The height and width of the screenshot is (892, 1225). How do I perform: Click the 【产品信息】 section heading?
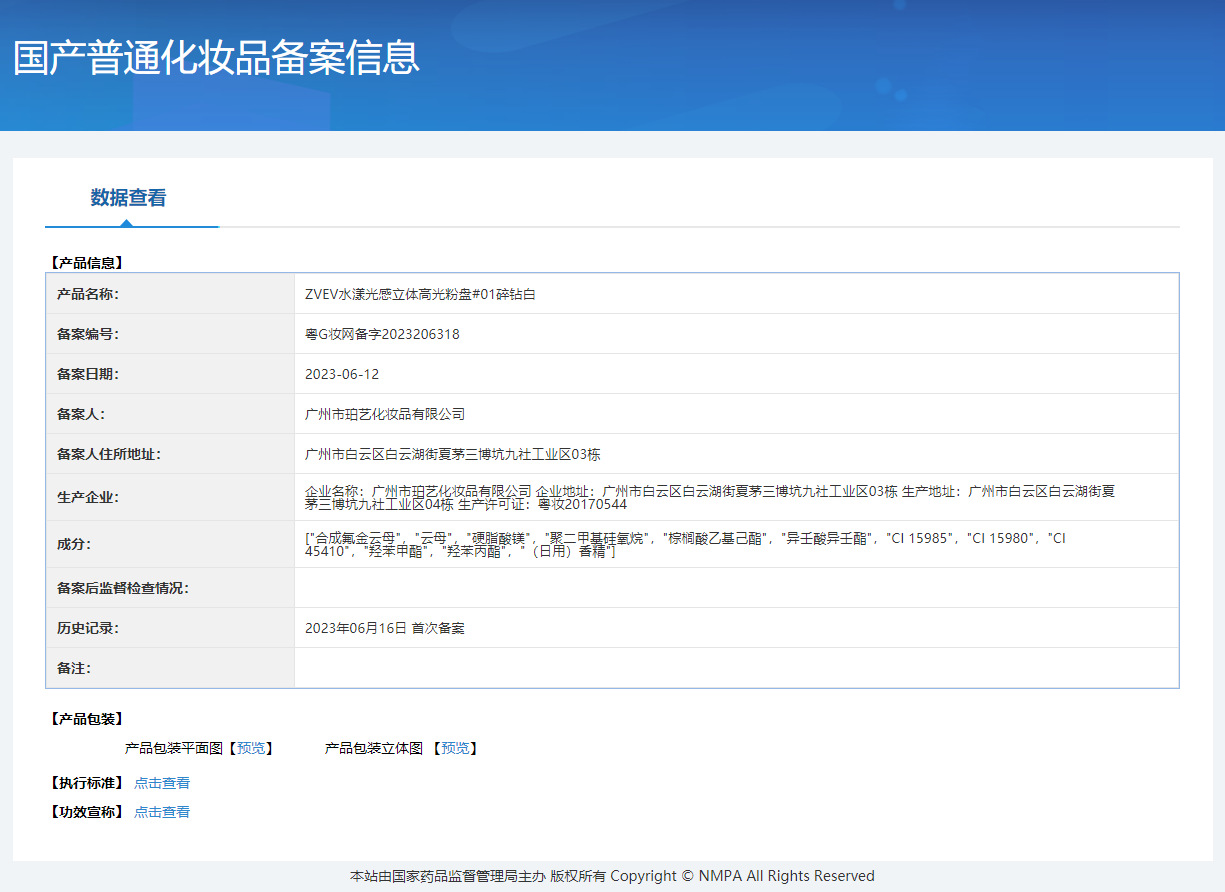click(86, 263)
